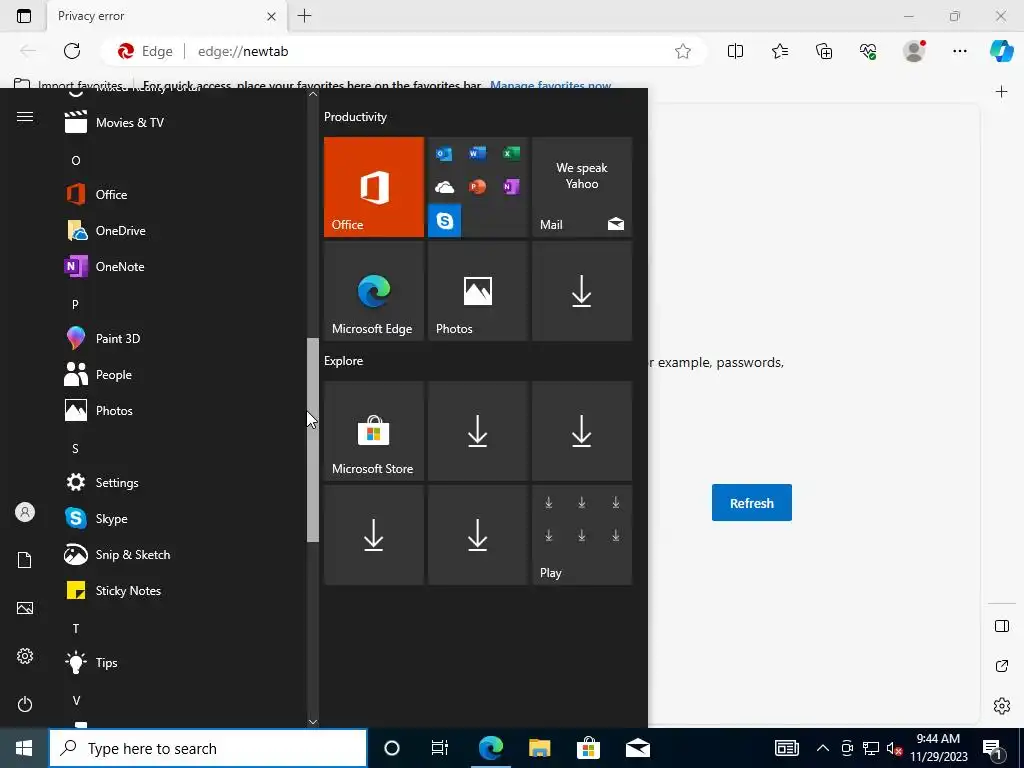The height and width of the screenshot is (768, 1024).
Task: Open OneDrive in the app list
Action: [x=176, y=231]
